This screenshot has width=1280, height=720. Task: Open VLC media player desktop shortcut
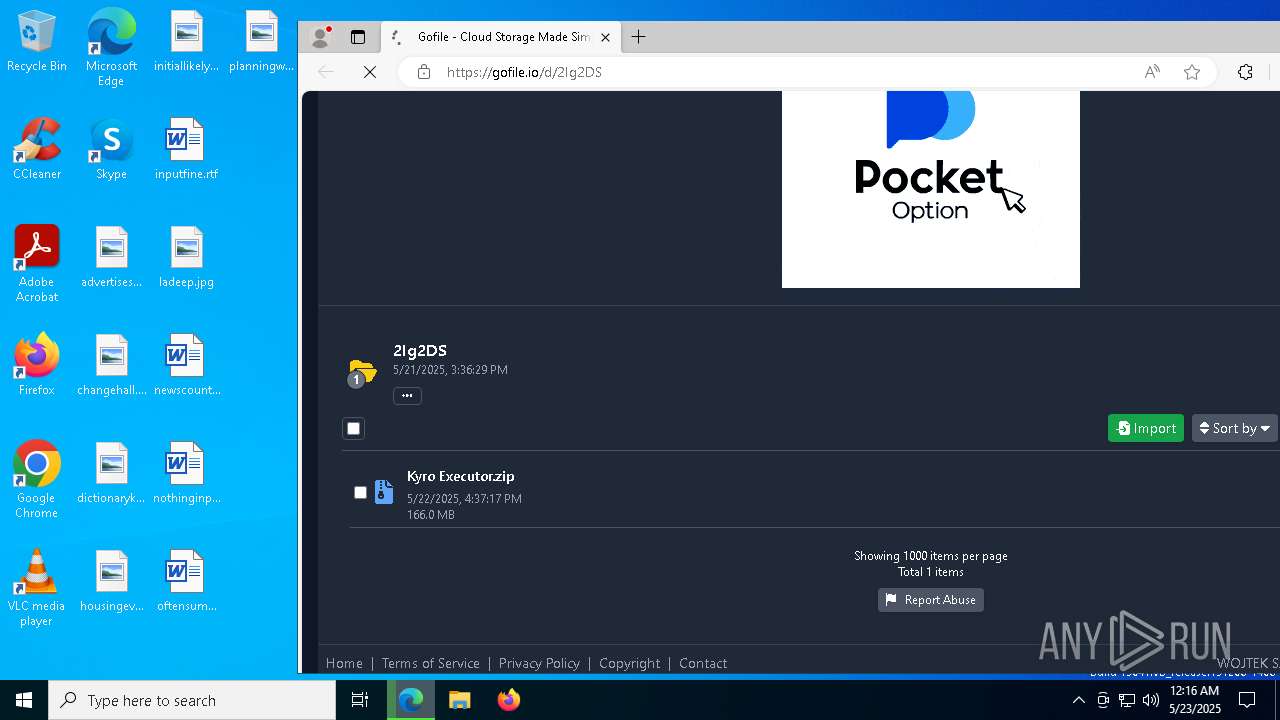[36, 588]
